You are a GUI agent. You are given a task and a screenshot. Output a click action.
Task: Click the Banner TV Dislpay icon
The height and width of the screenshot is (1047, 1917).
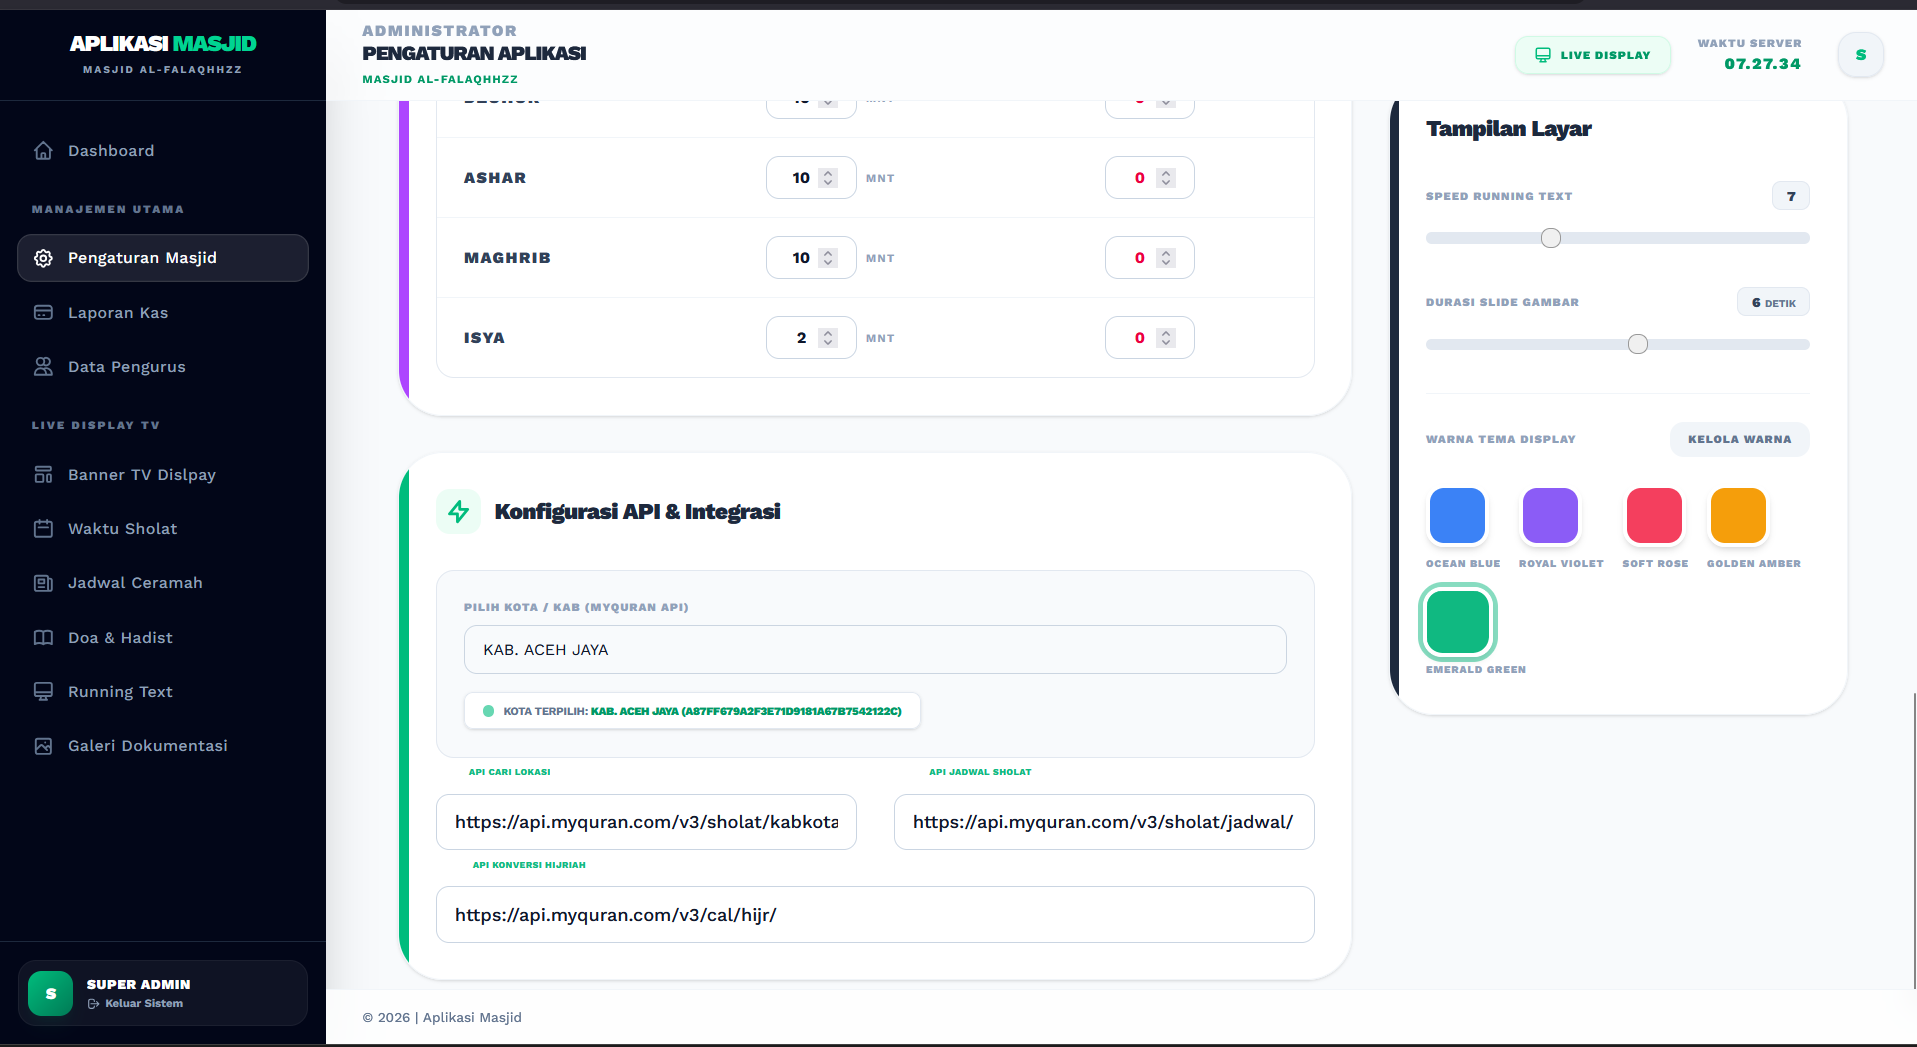[x=43, y=475]
